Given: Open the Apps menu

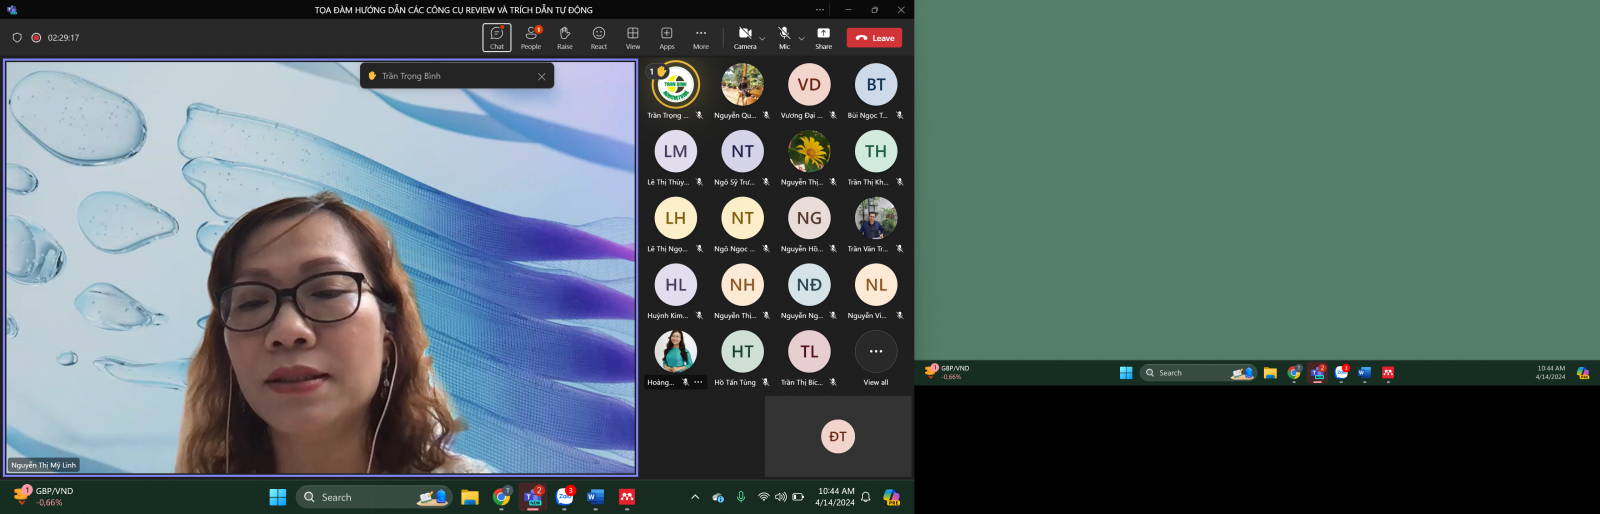Looking at the screenshot, I should 667,37.
